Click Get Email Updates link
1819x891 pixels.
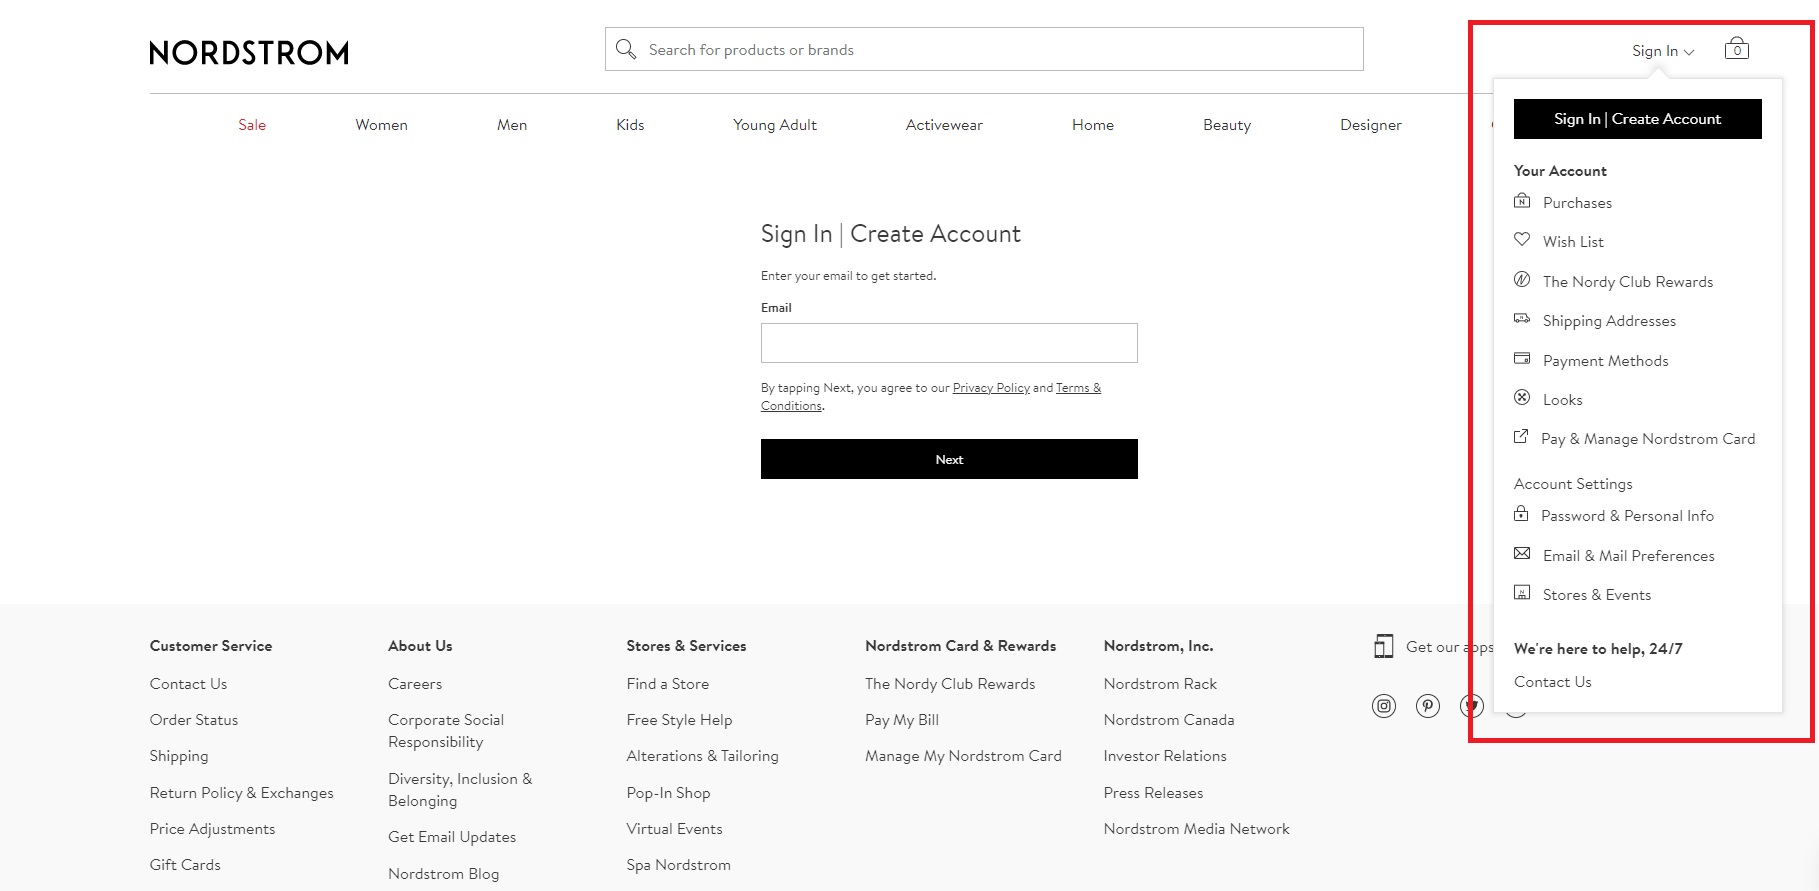(x=452, y=837)
